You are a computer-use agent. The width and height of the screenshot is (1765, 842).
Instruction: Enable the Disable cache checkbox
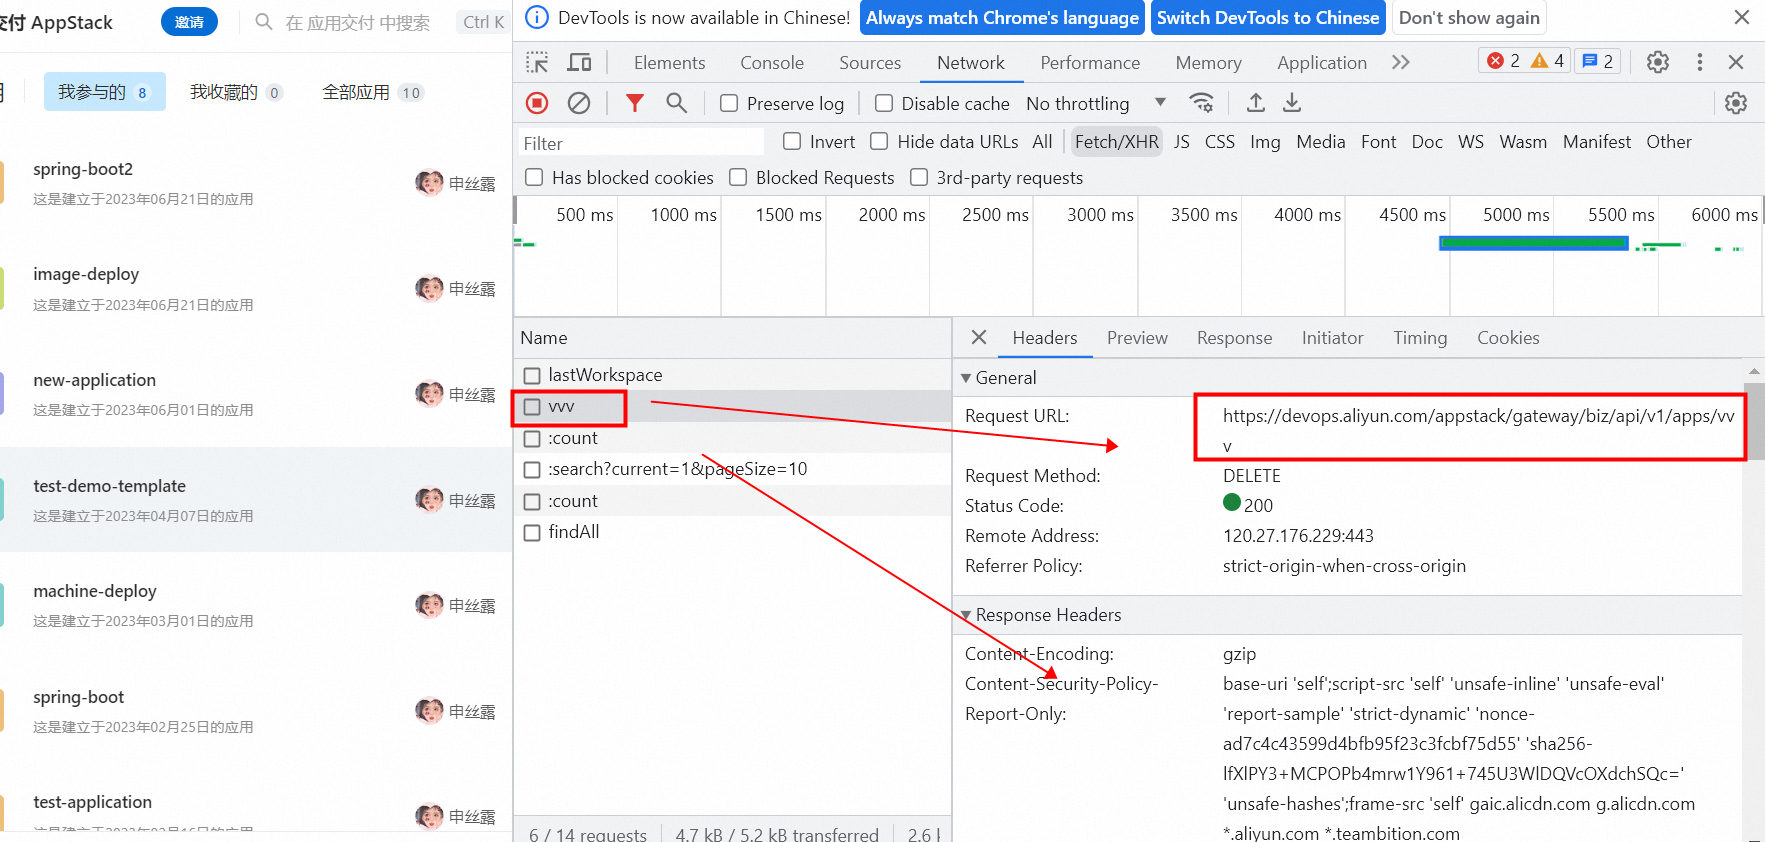coord(884,103)
